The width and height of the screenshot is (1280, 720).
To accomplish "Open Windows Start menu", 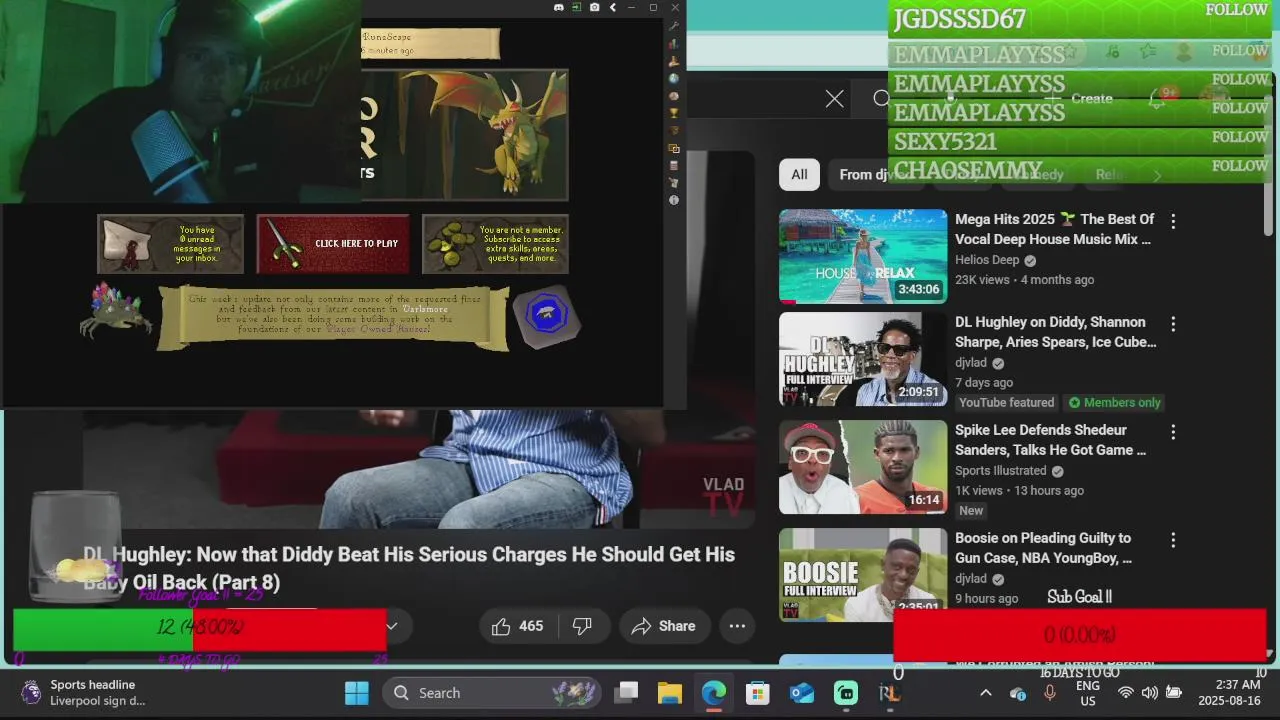I will 357,692.
